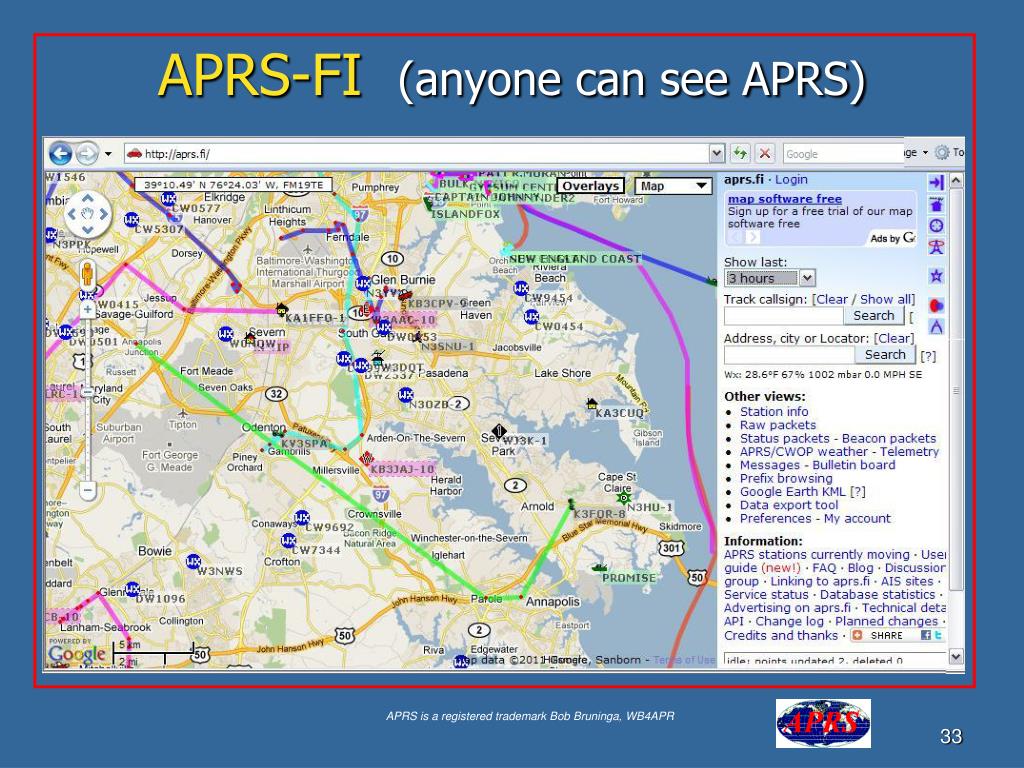Image resolution: width=1024 pixels, height=768 pixels.
Task: Open the Station info view
Action: (774, 411)
